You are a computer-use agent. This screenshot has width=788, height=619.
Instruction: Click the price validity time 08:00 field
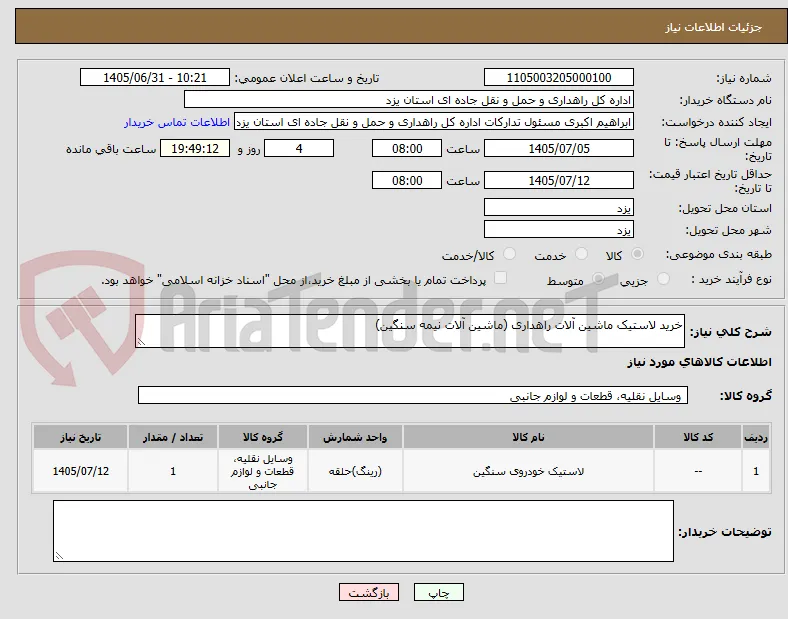[x=407, y=180]
